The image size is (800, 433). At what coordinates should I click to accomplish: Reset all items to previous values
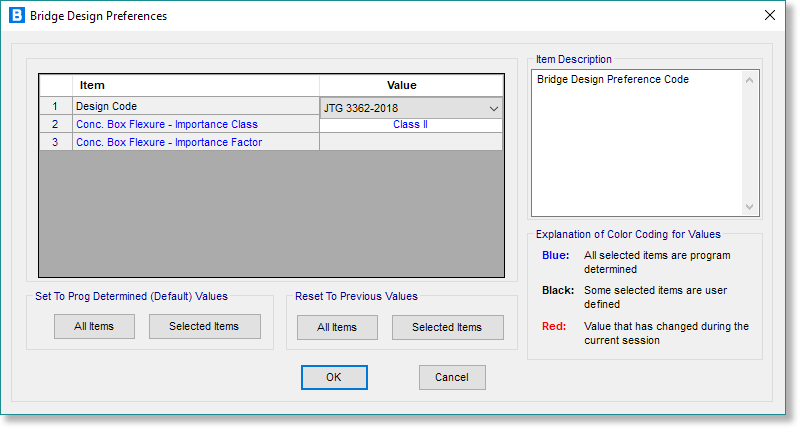[x=337, y=327]
